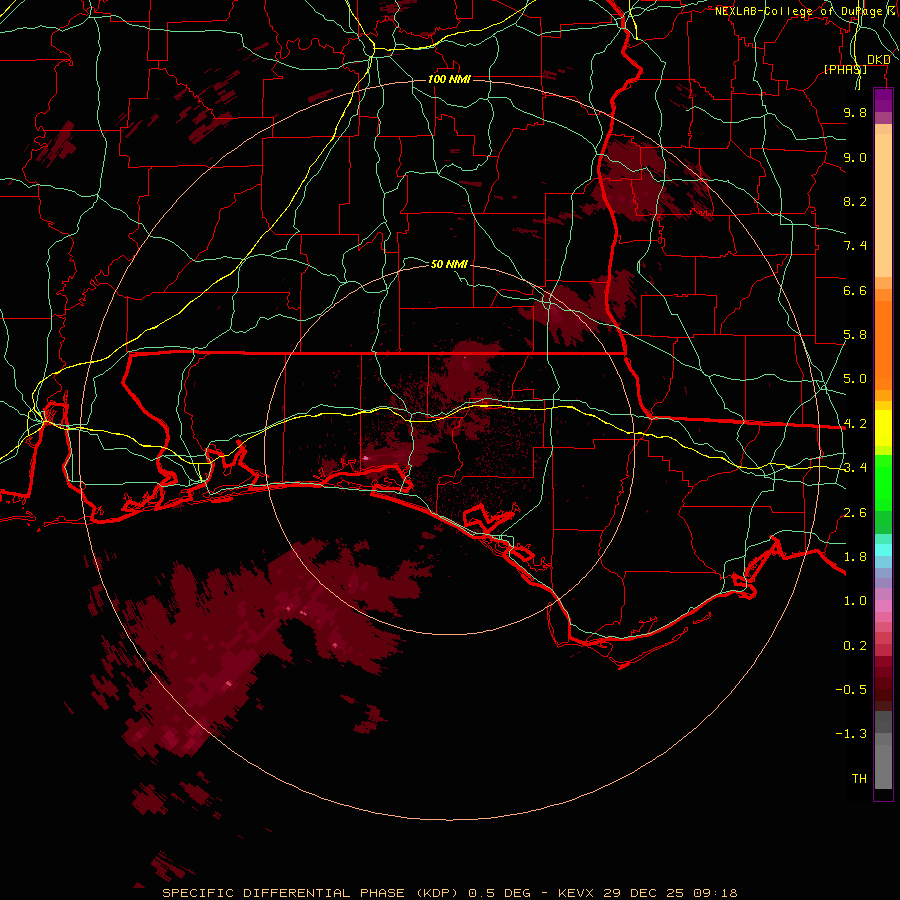The height and width of the screenshot is (900, 900).
Task: Click the 'SPECIFIC DIFFERENTIAL PHASE (KDP)' title text
Action: click(x=309, y=893)
